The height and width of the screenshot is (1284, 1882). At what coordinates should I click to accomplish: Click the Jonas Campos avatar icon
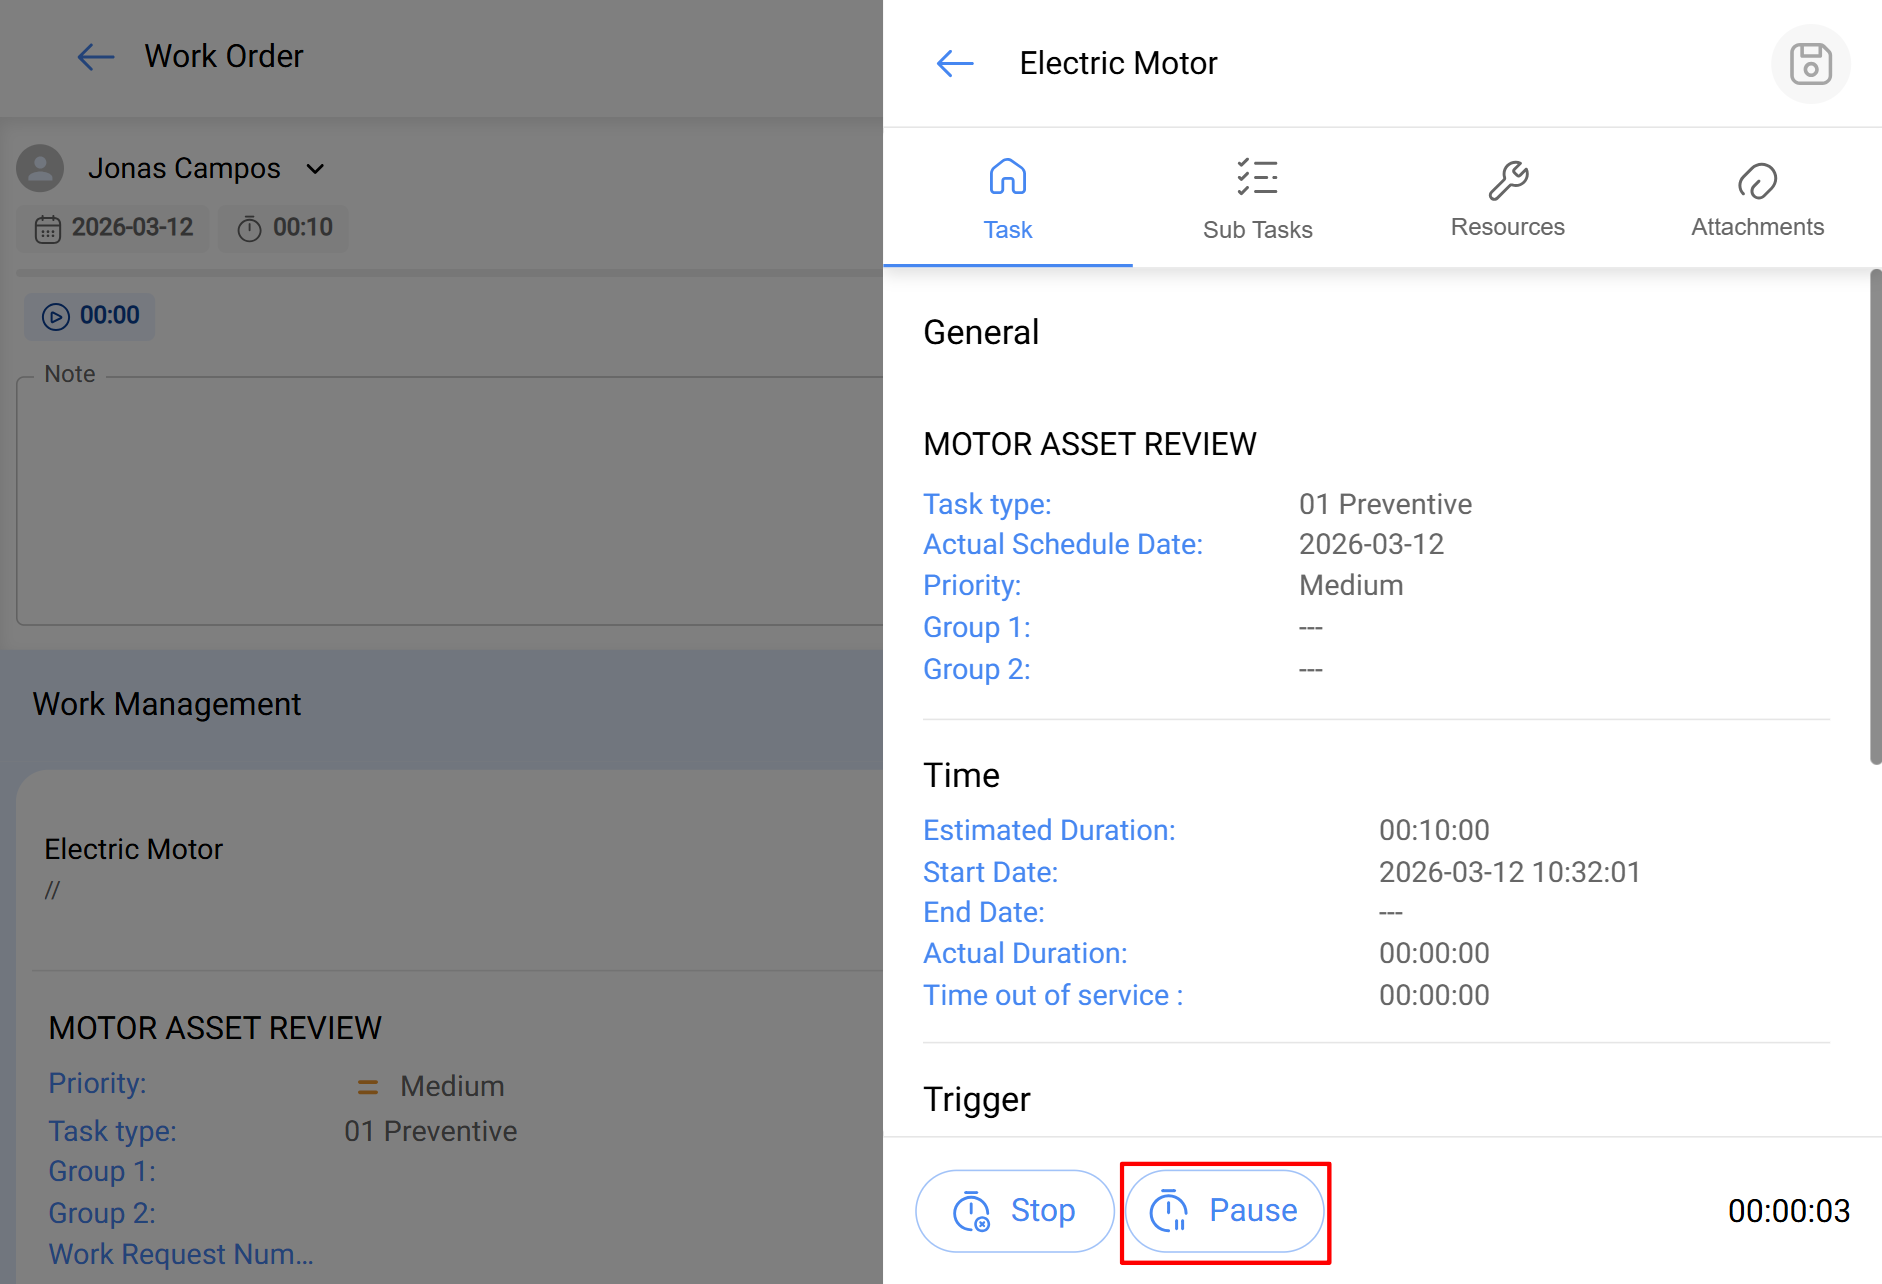click(x=41, y=168)
